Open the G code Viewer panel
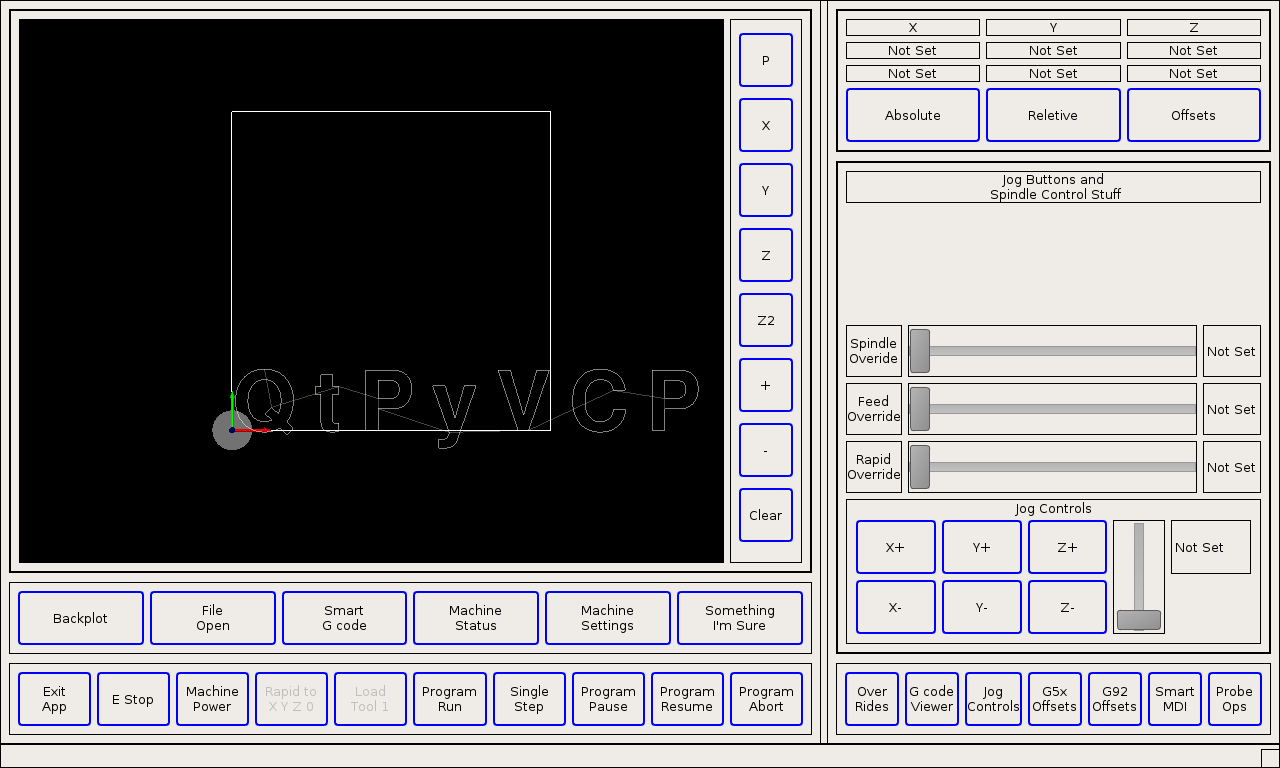This screenshot has width=1280, height=768. click(932, 699)
